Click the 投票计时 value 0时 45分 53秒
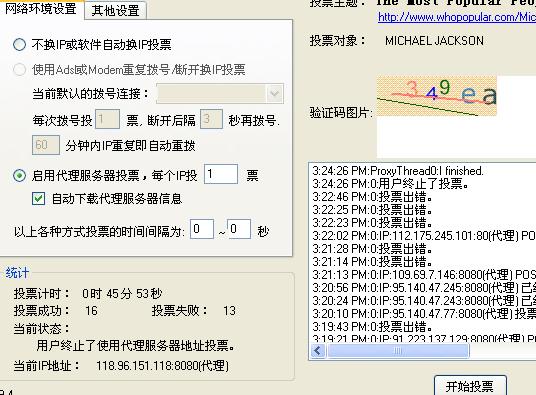The image size is (536, 395). point(122,294)
